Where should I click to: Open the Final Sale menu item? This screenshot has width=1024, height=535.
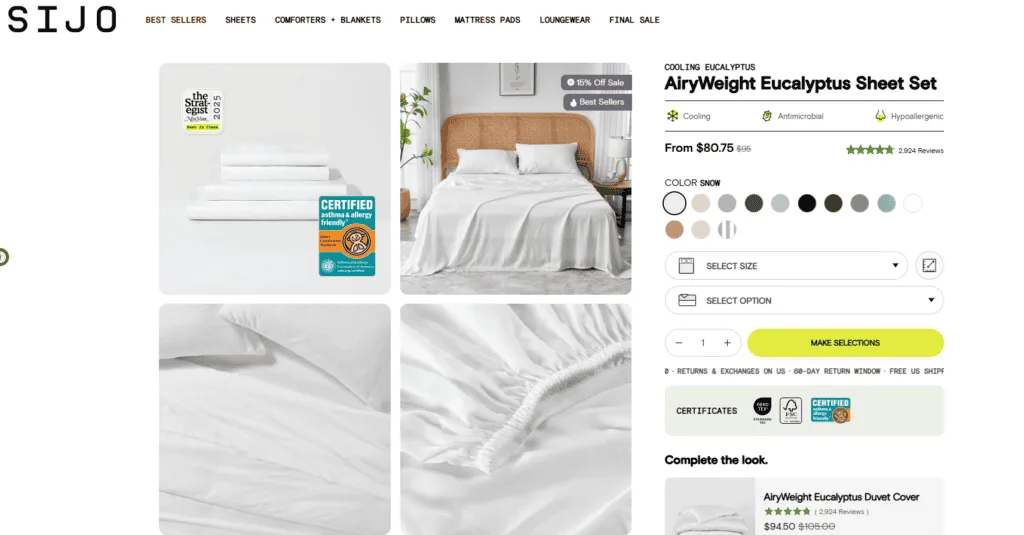pos(634,20)
